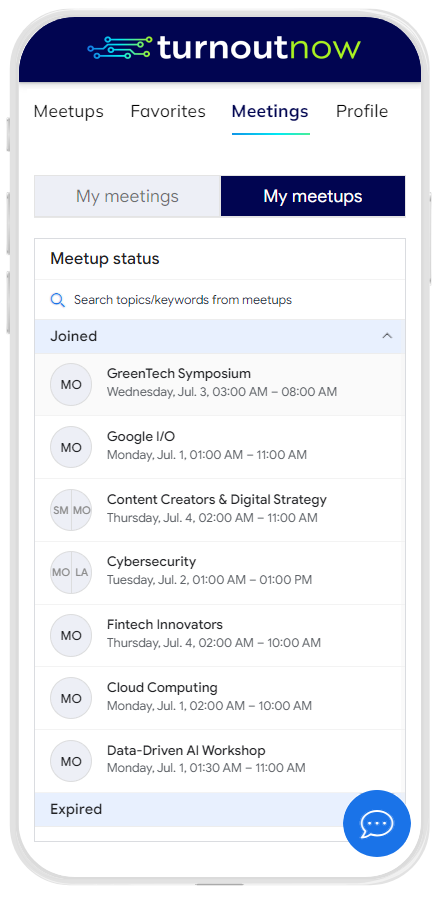Open Cybersecurity meetup entry
Viewport: 440px width, 900px height.
tap(220, 573)
